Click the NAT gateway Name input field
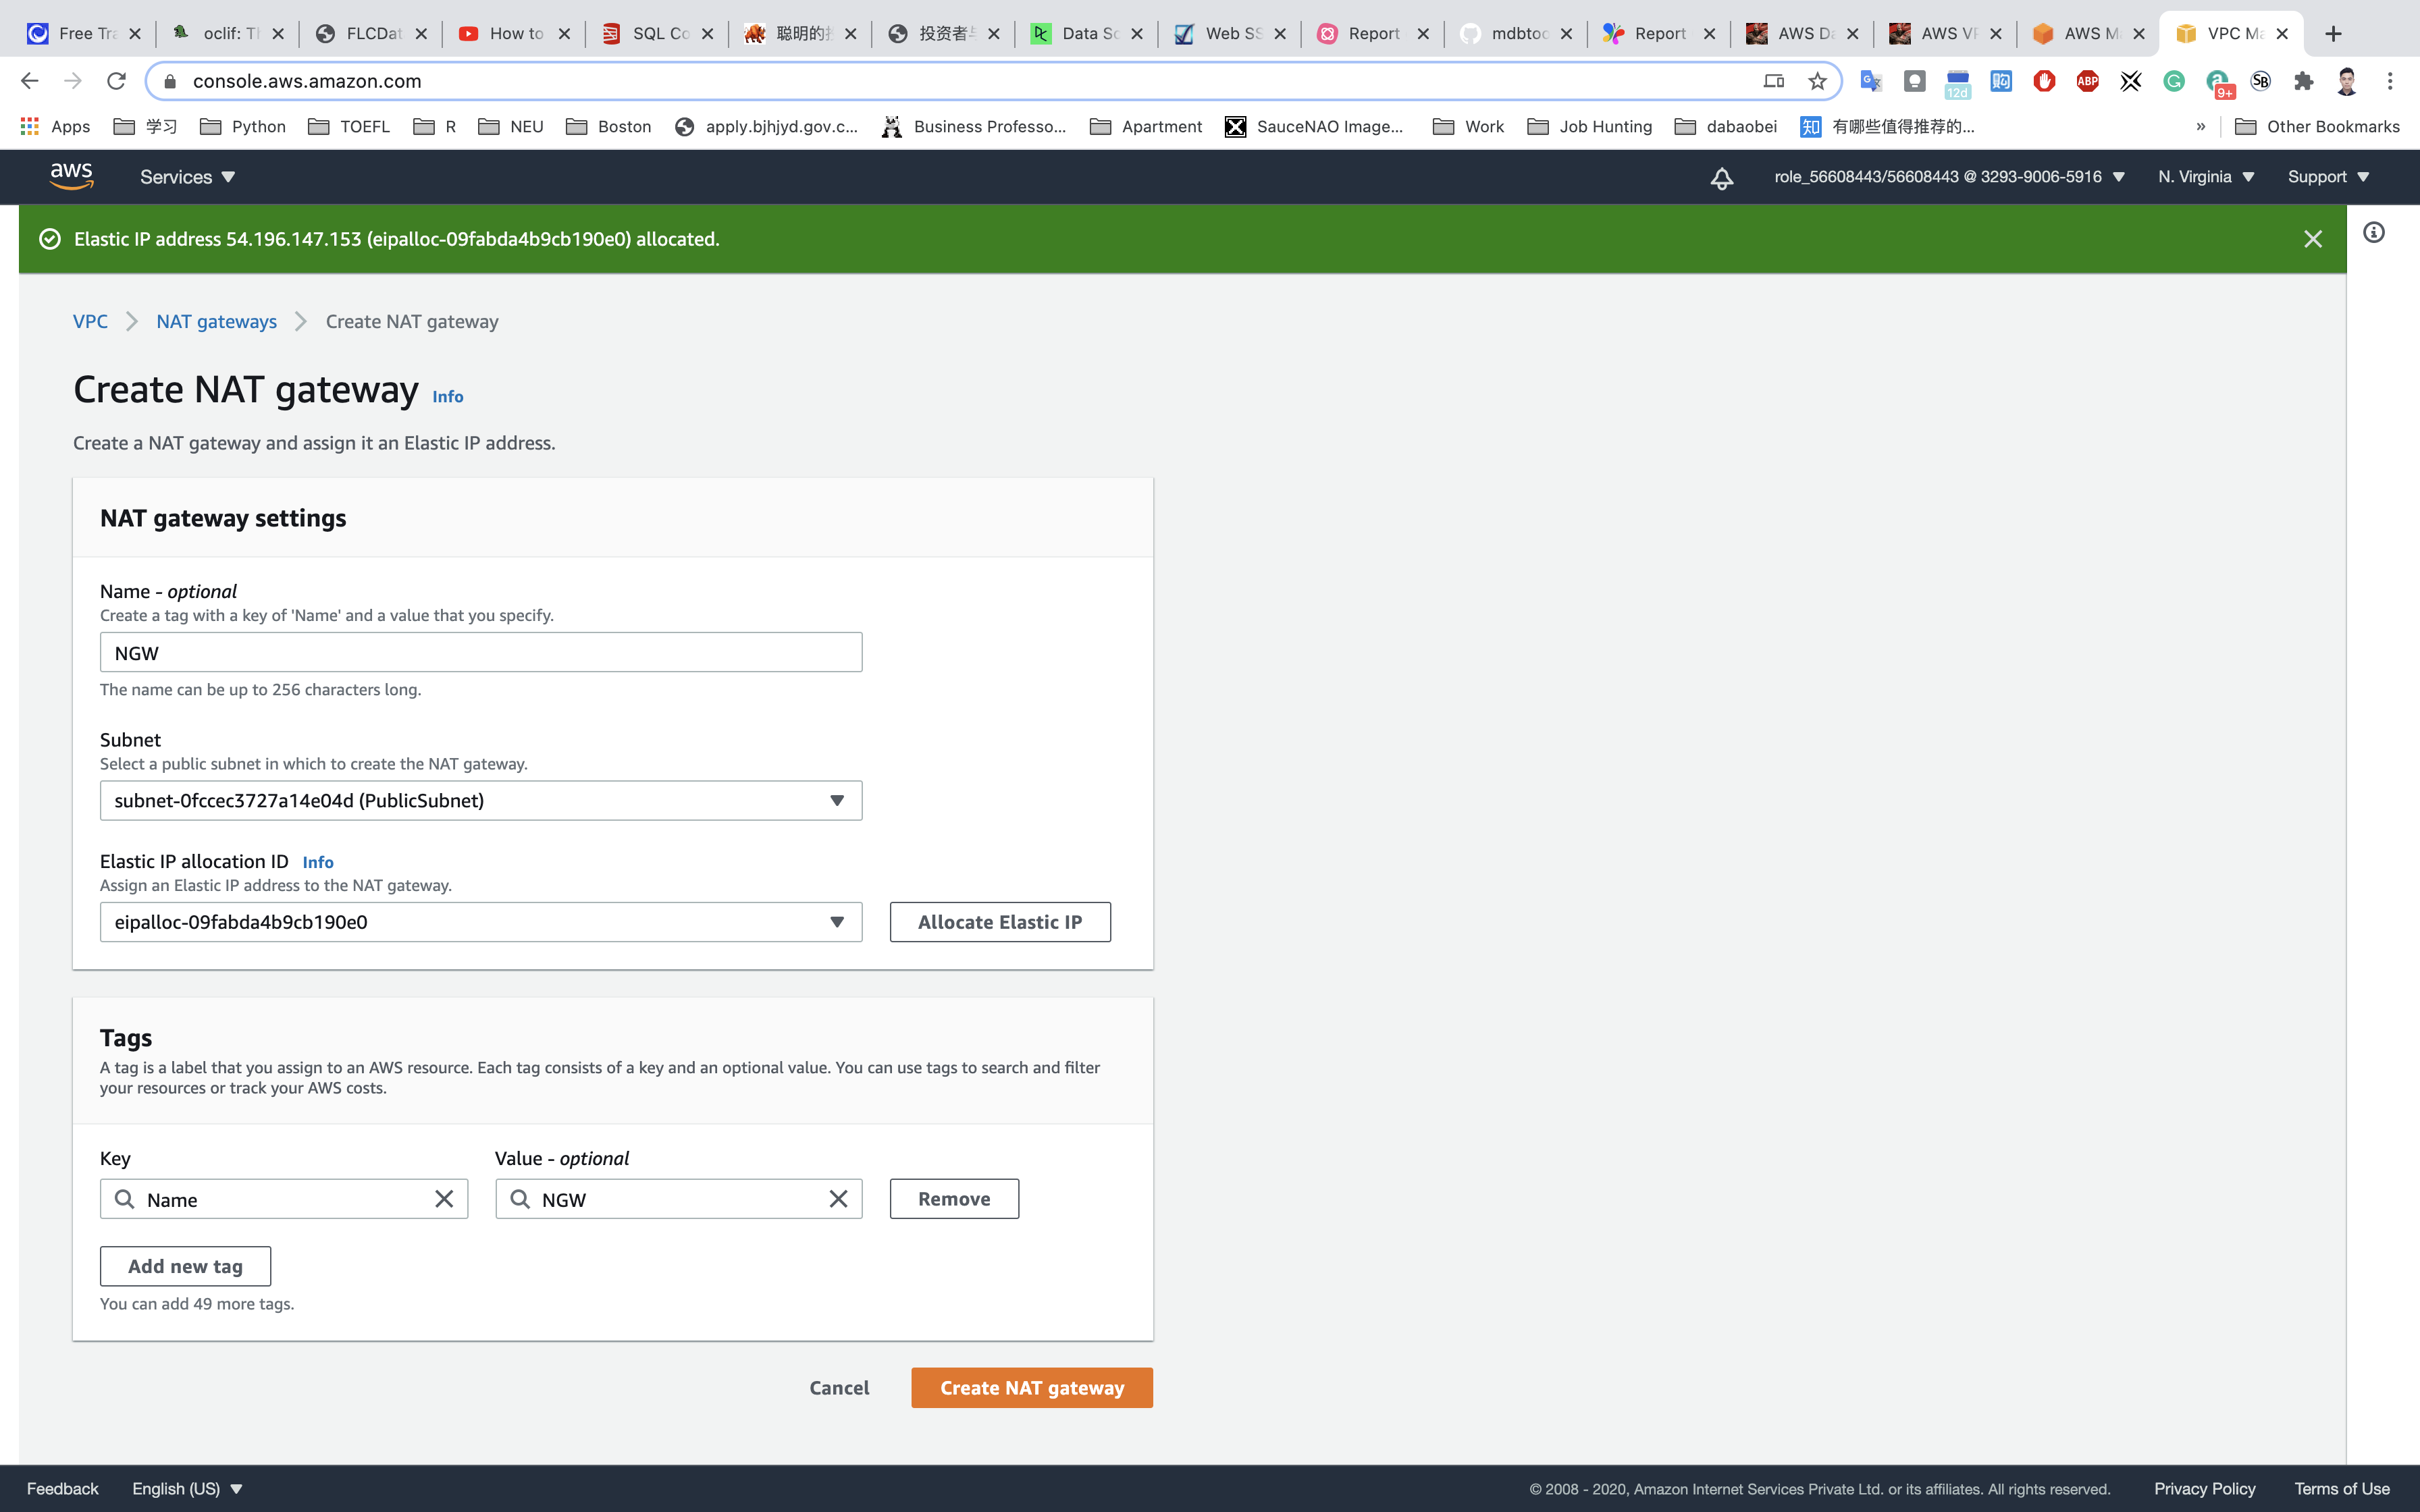Image resolution: width=2420 pixels, height=1512 pixels. [x=480, y=653]
